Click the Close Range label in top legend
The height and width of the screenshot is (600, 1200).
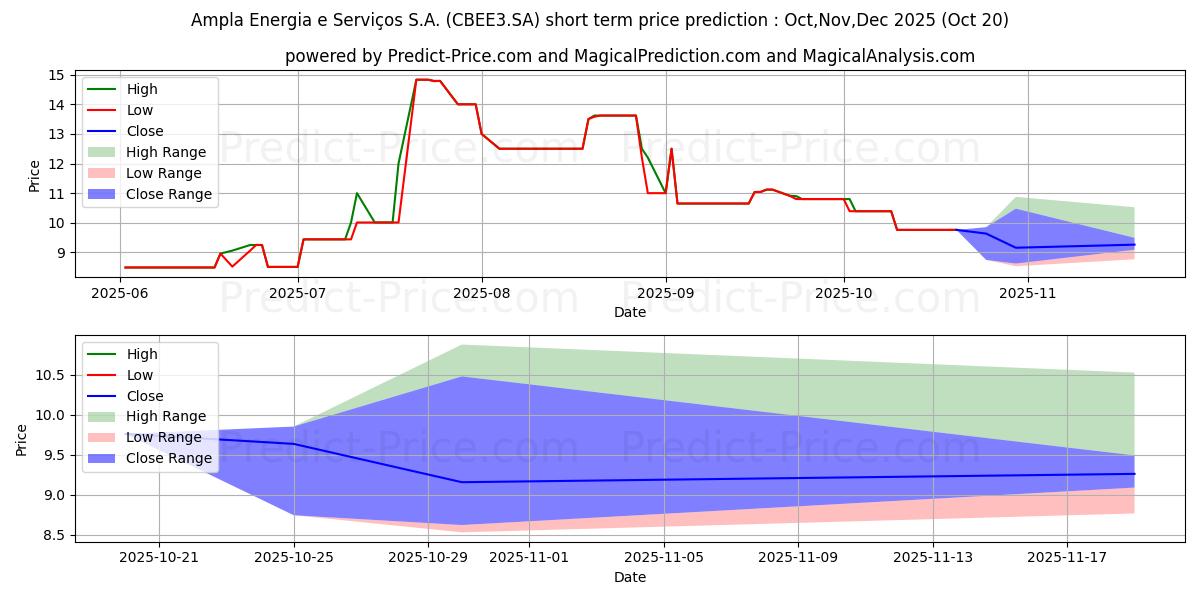(169, 195)
